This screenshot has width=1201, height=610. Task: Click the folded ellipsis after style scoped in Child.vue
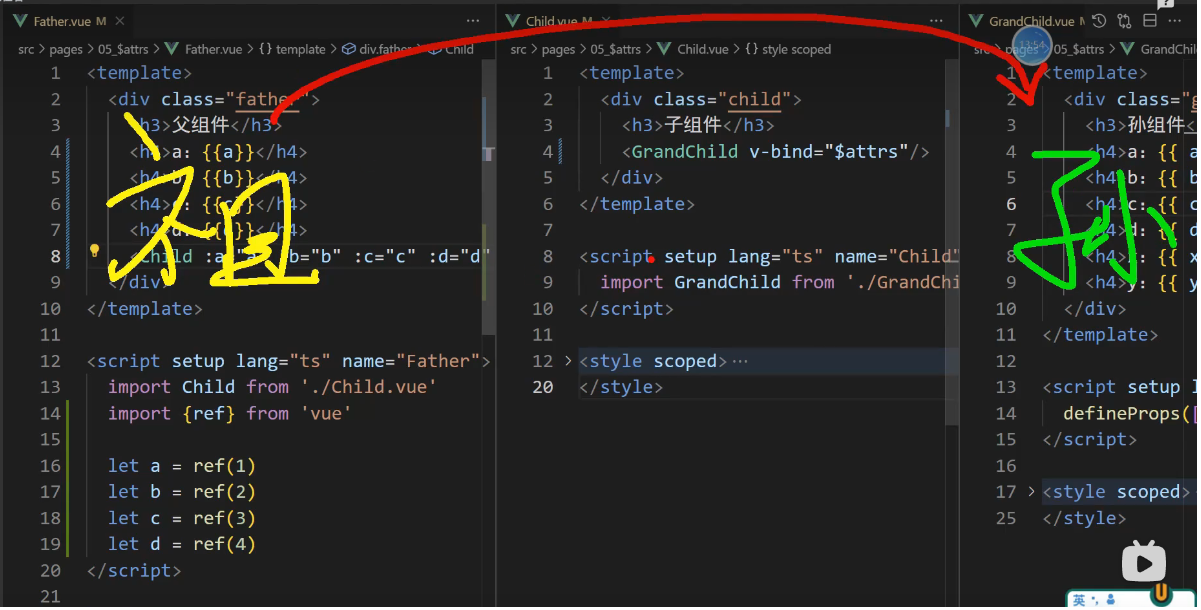coord(740,361)
